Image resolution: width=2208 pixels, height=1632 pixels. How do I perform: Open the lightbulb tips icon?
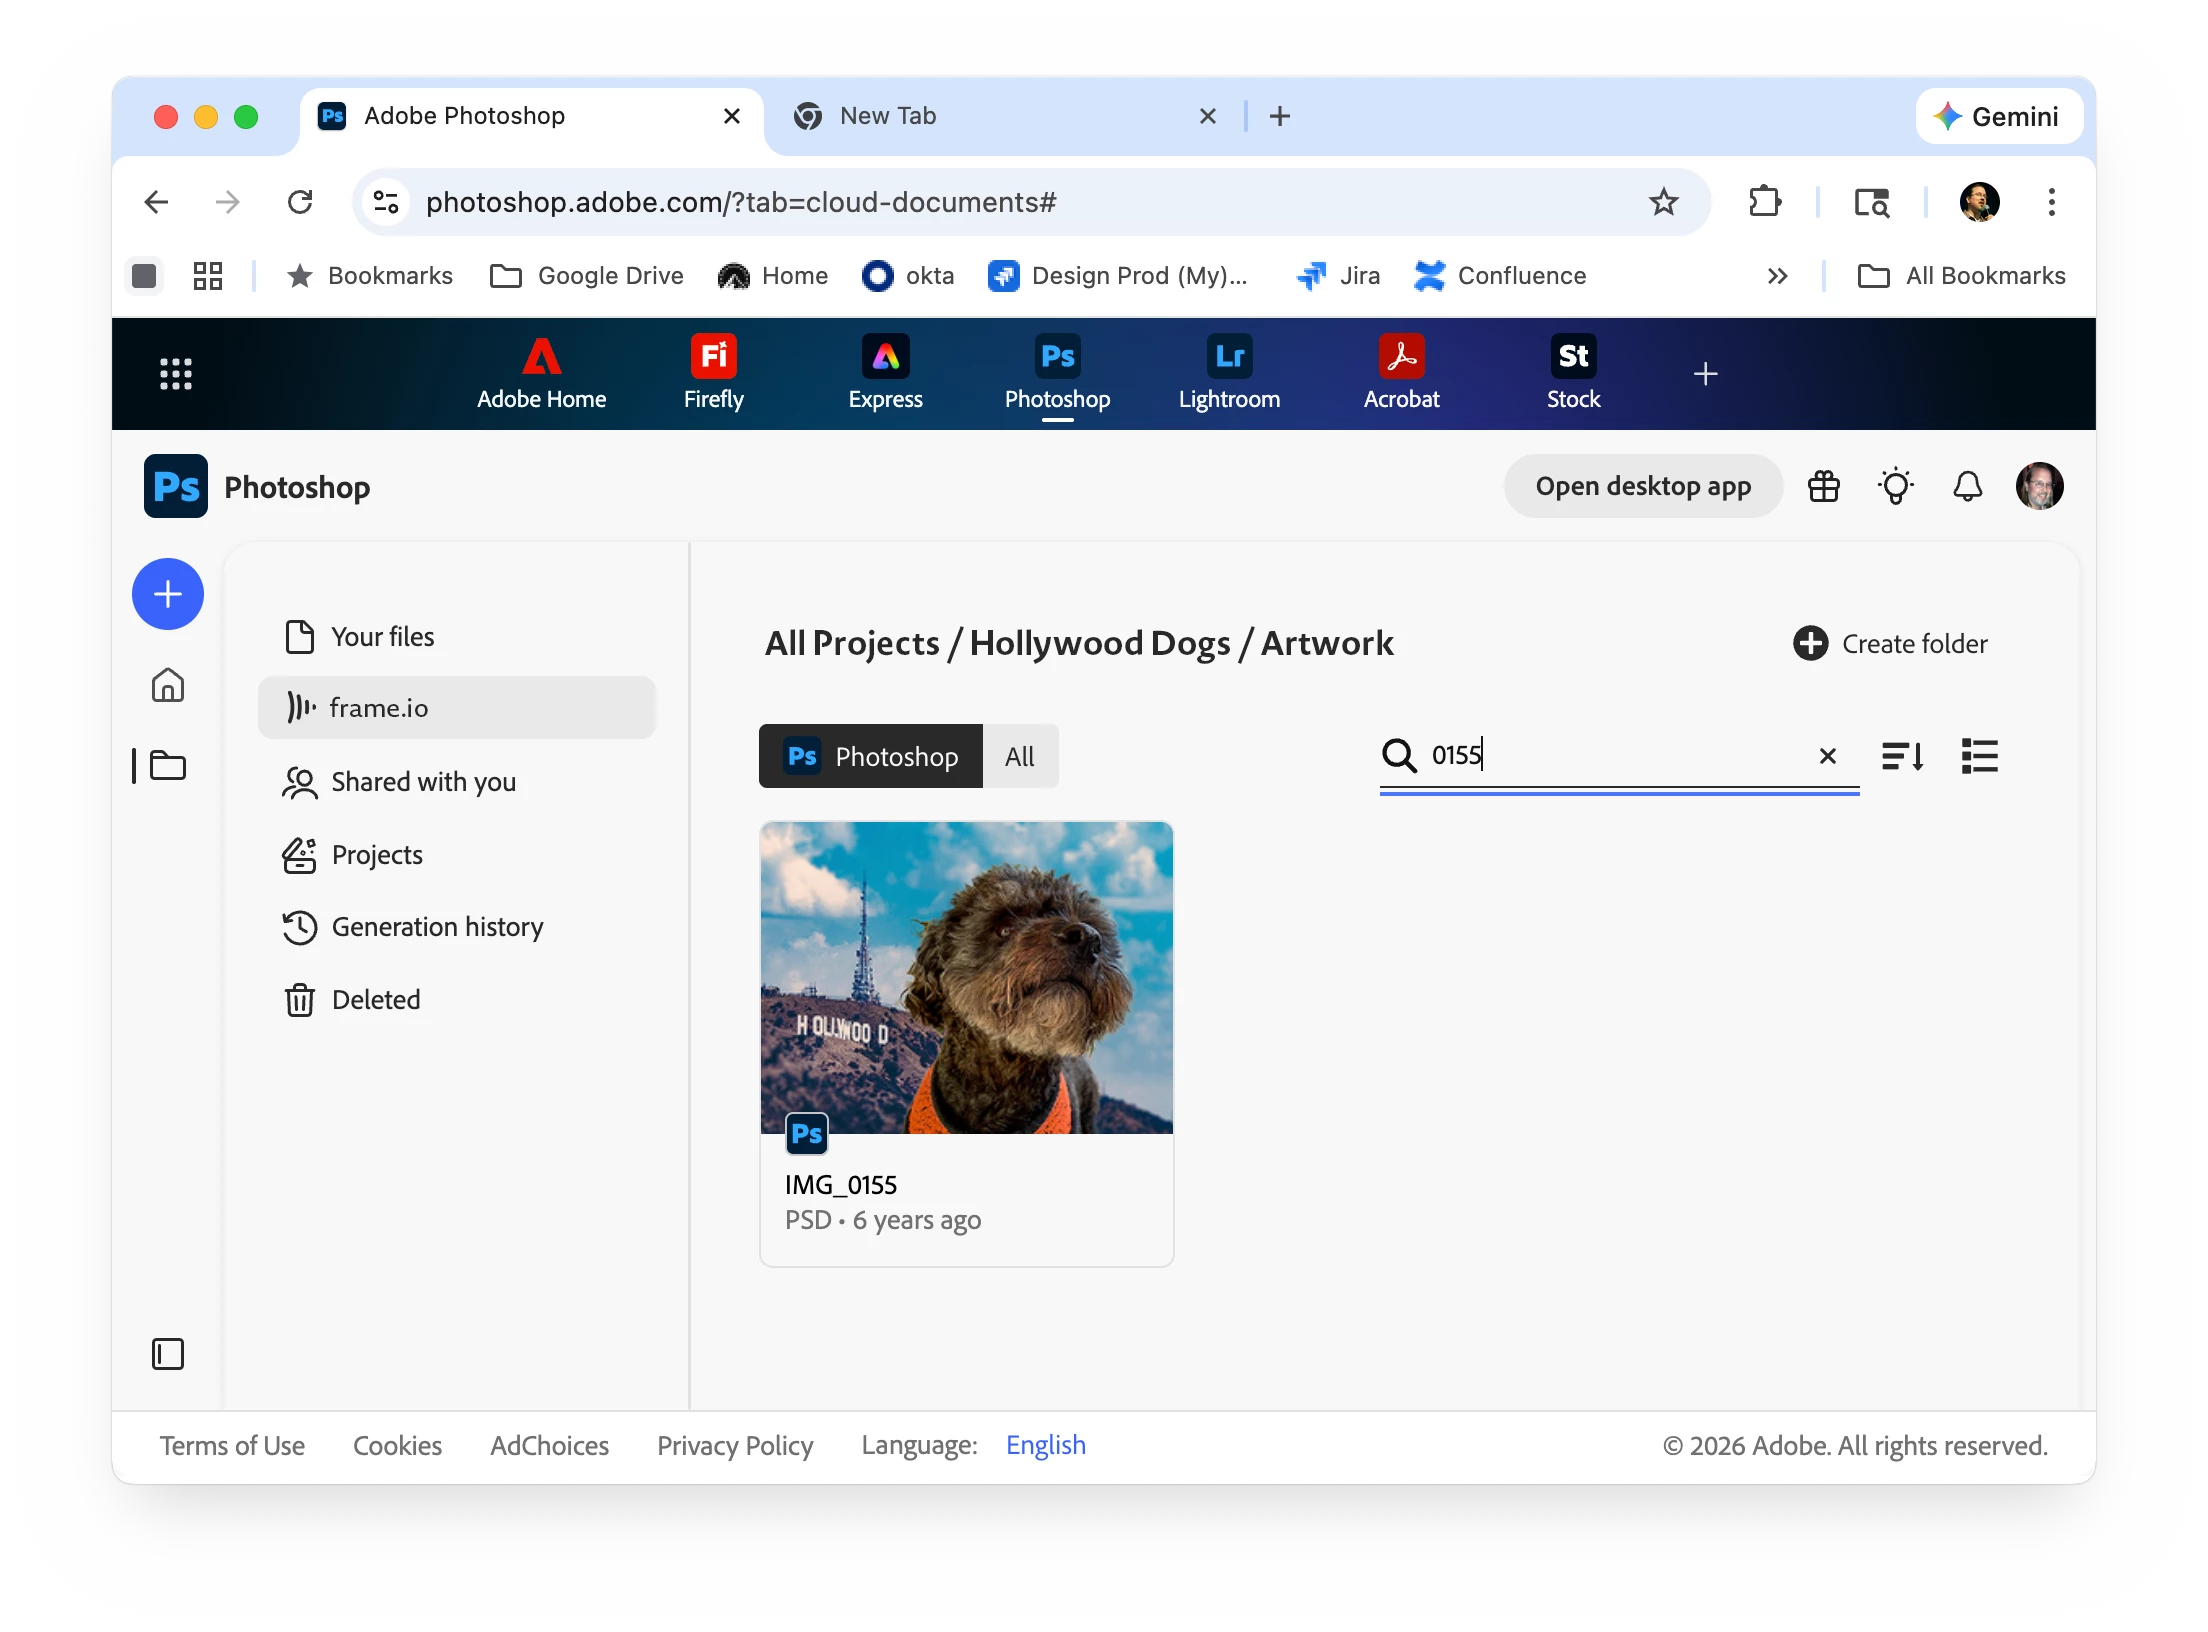point(1895,487)
